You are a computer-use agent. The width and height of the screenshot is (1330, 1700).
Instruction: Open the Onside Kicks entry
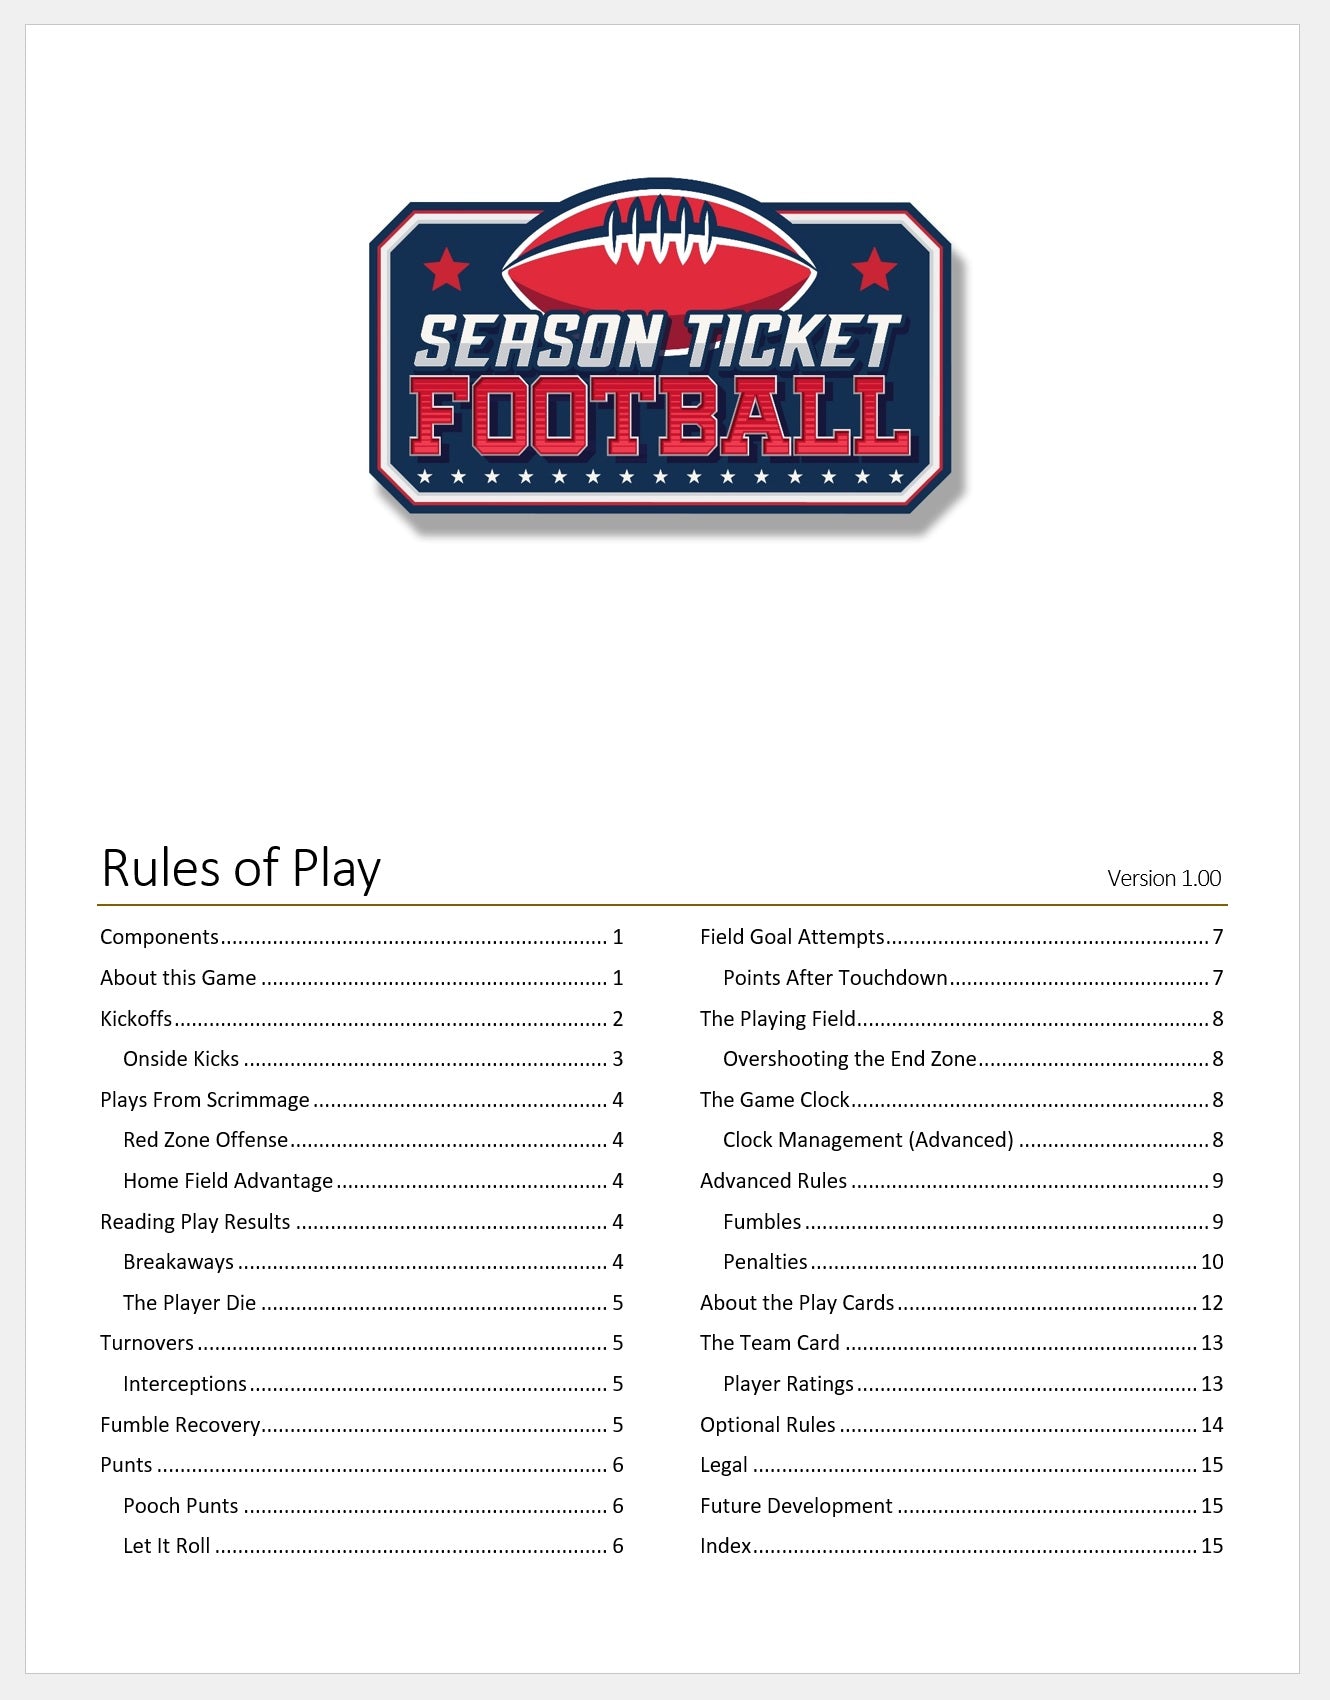click(x=181, y=1059)
